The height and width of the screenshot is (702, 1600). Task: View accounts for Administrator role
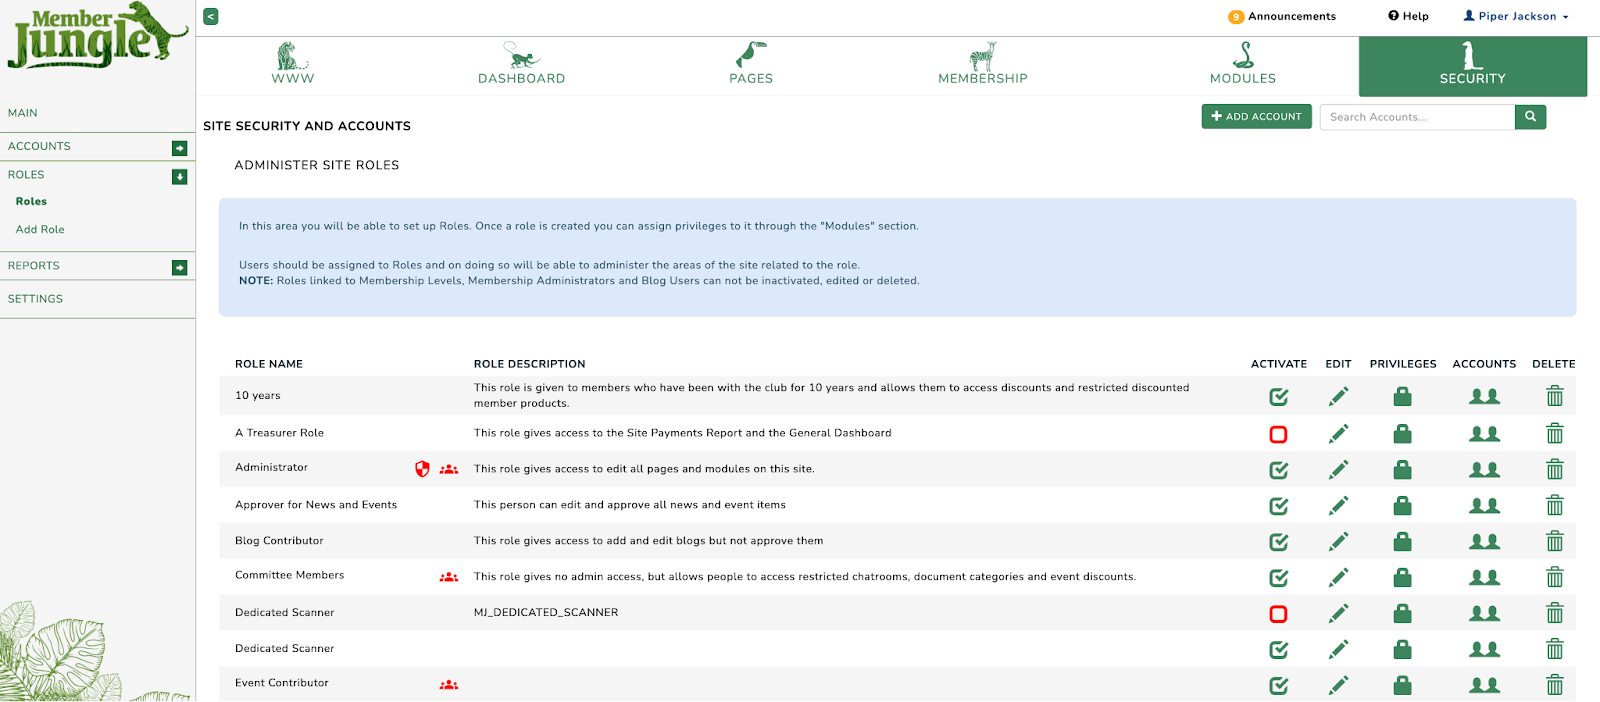pos(1484,469)
